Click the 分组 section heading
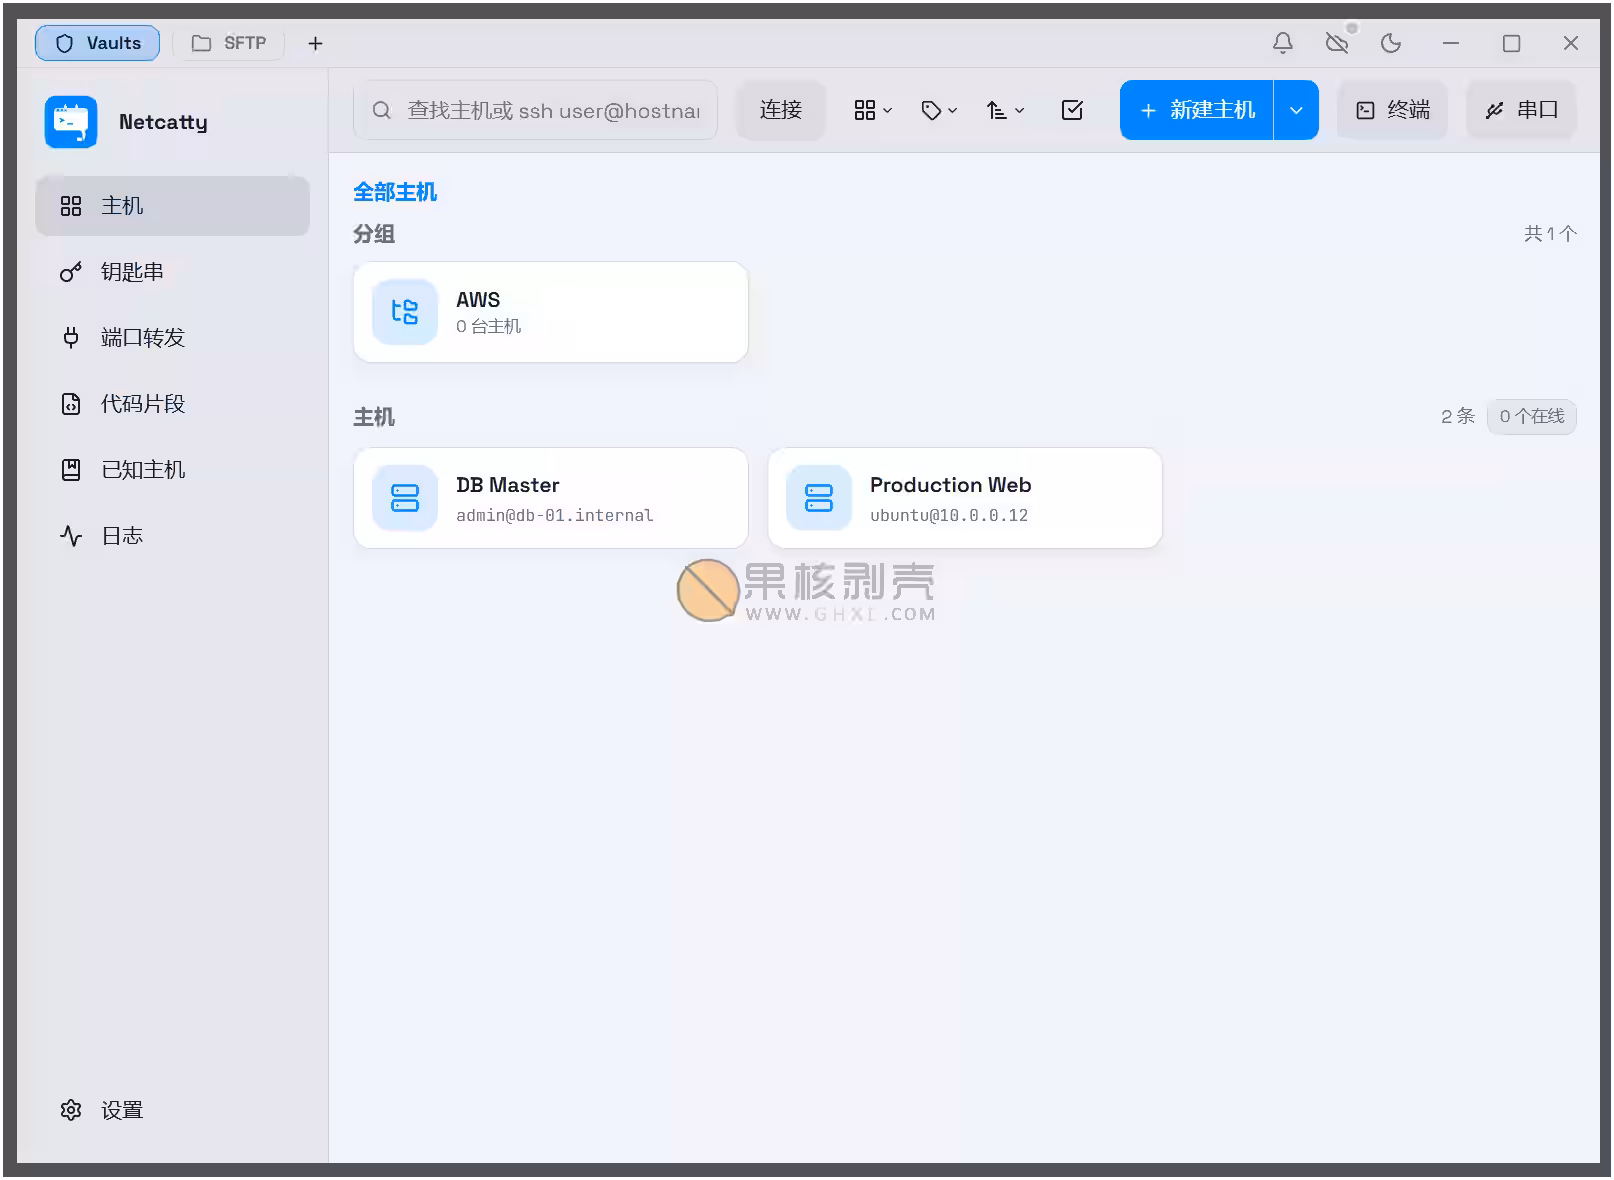Viewport: 1614px width, 1180px height. (374, 234)
